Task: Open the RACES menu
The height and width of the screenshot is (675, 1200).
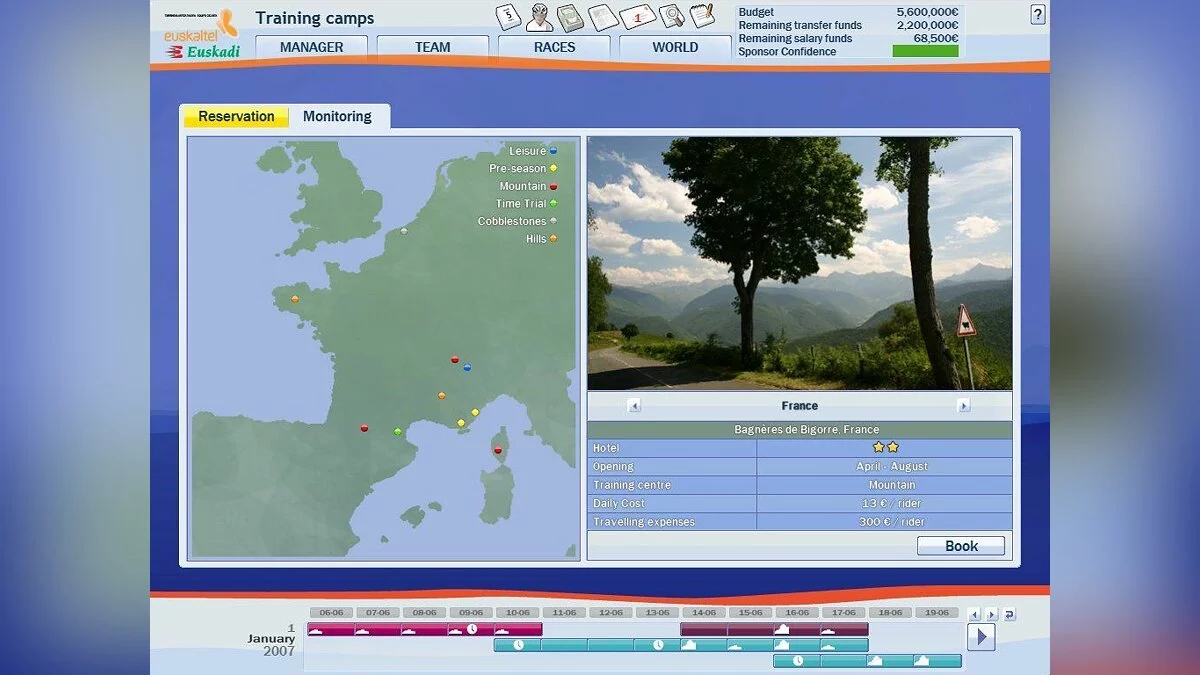Action: [x=554, y=47]
